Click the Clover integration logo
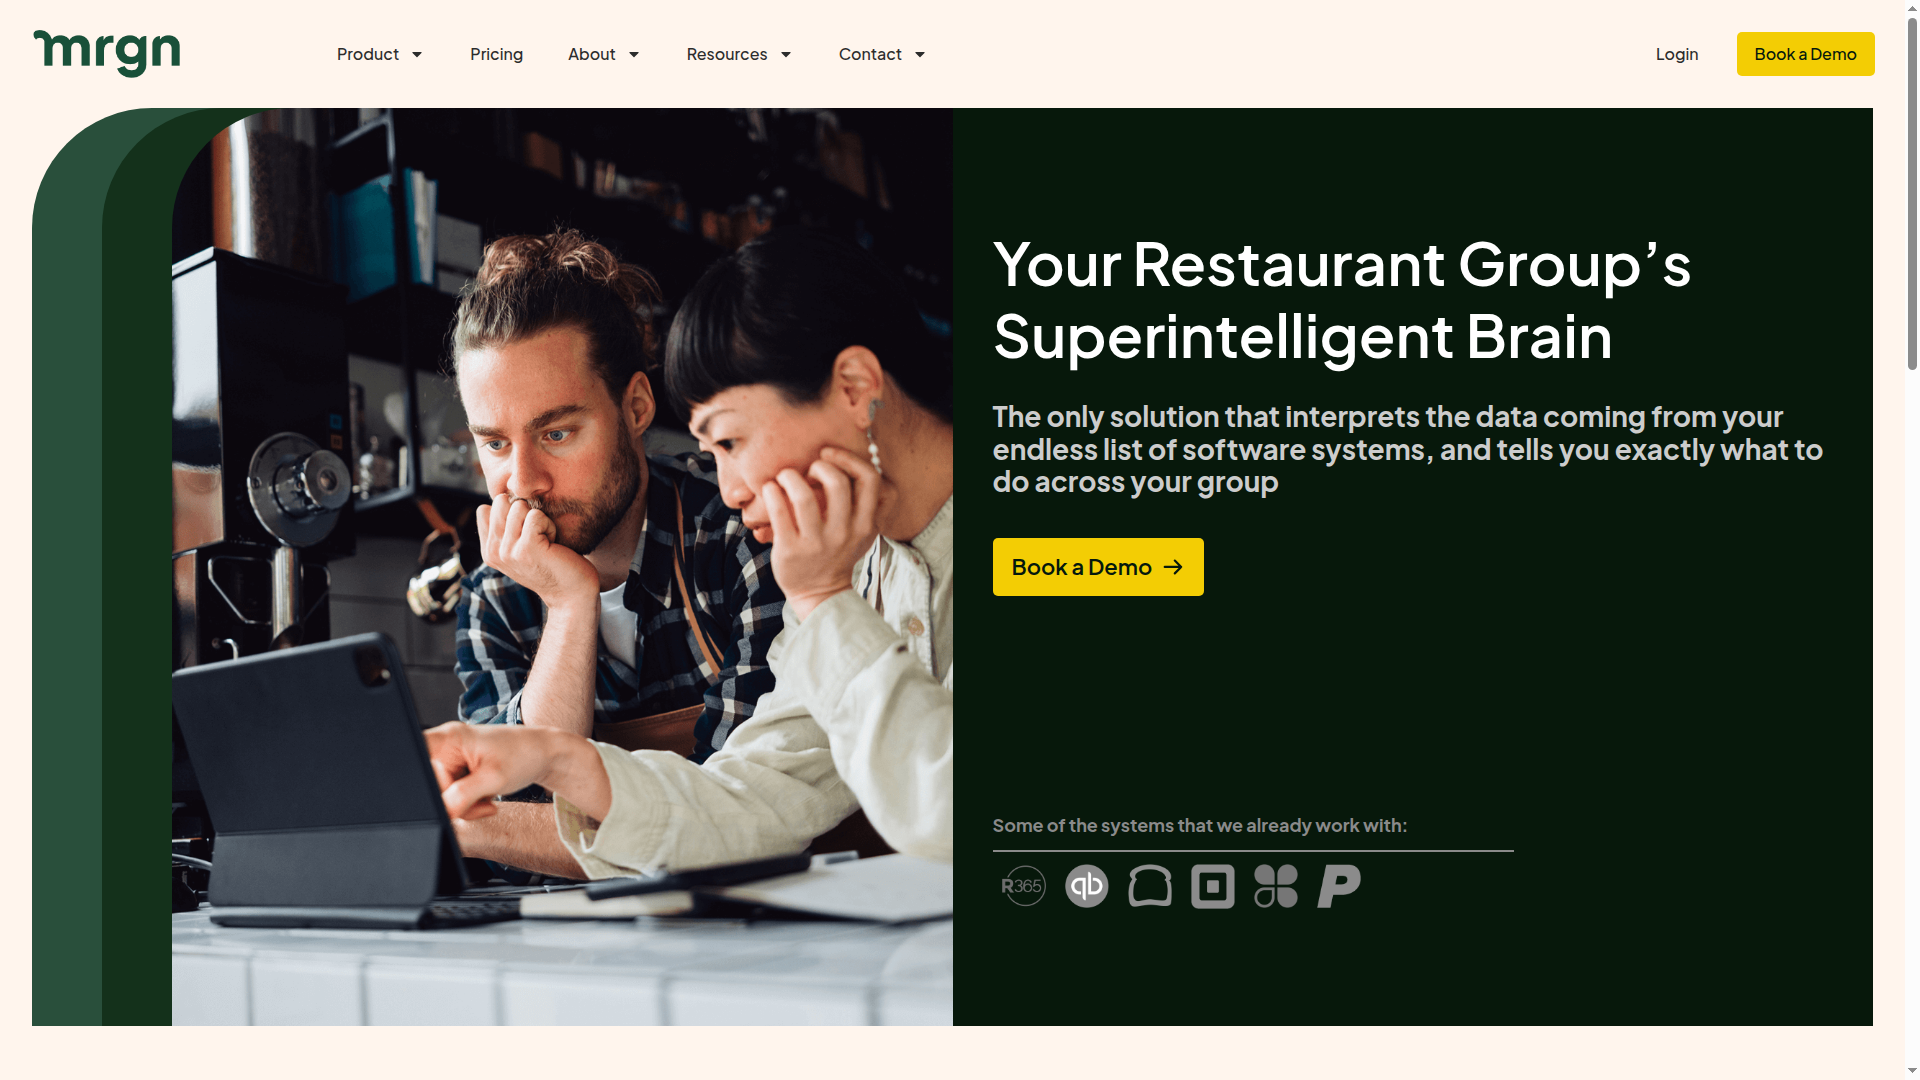1920x1080 pixels. (1276, 886)
